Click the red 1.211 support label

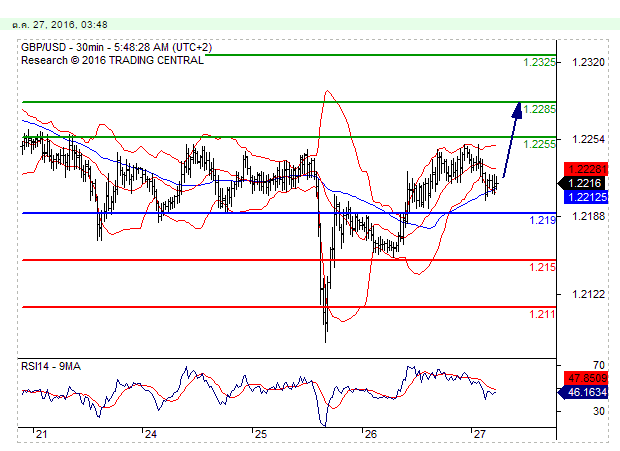click(x=542, y=314)
